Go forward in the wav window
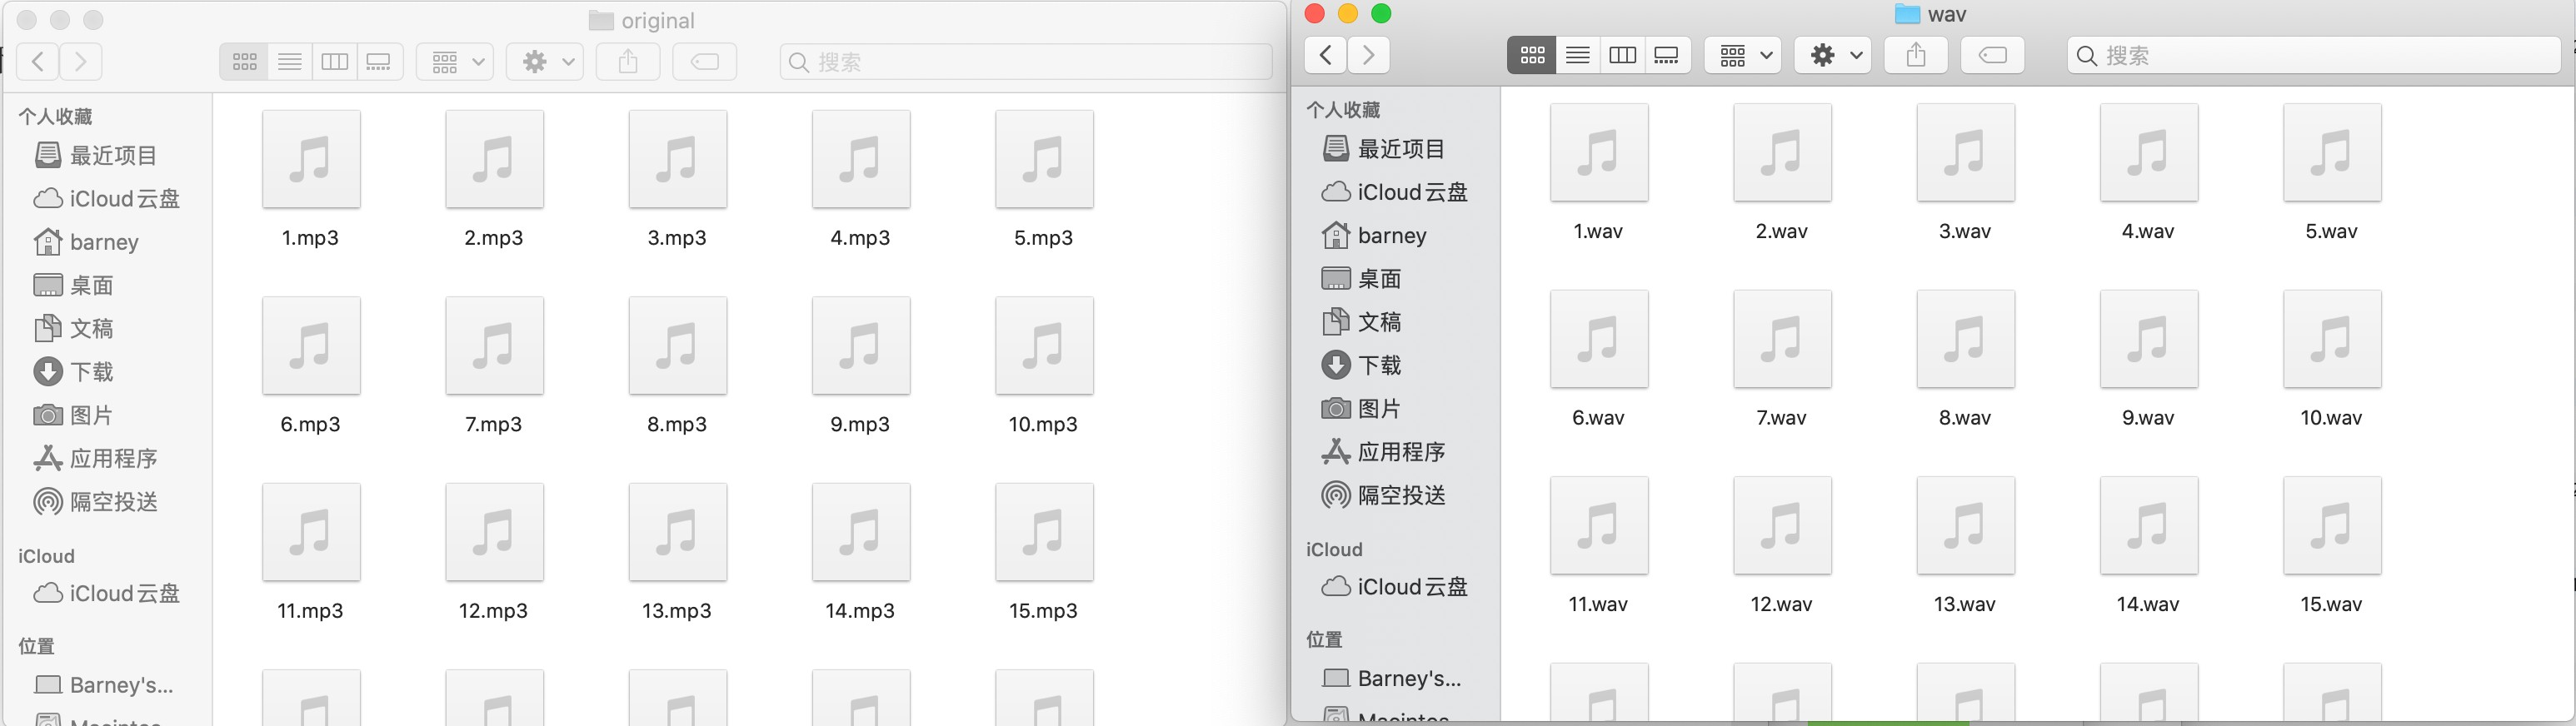2576x726 pixels. coord(1369,55)
